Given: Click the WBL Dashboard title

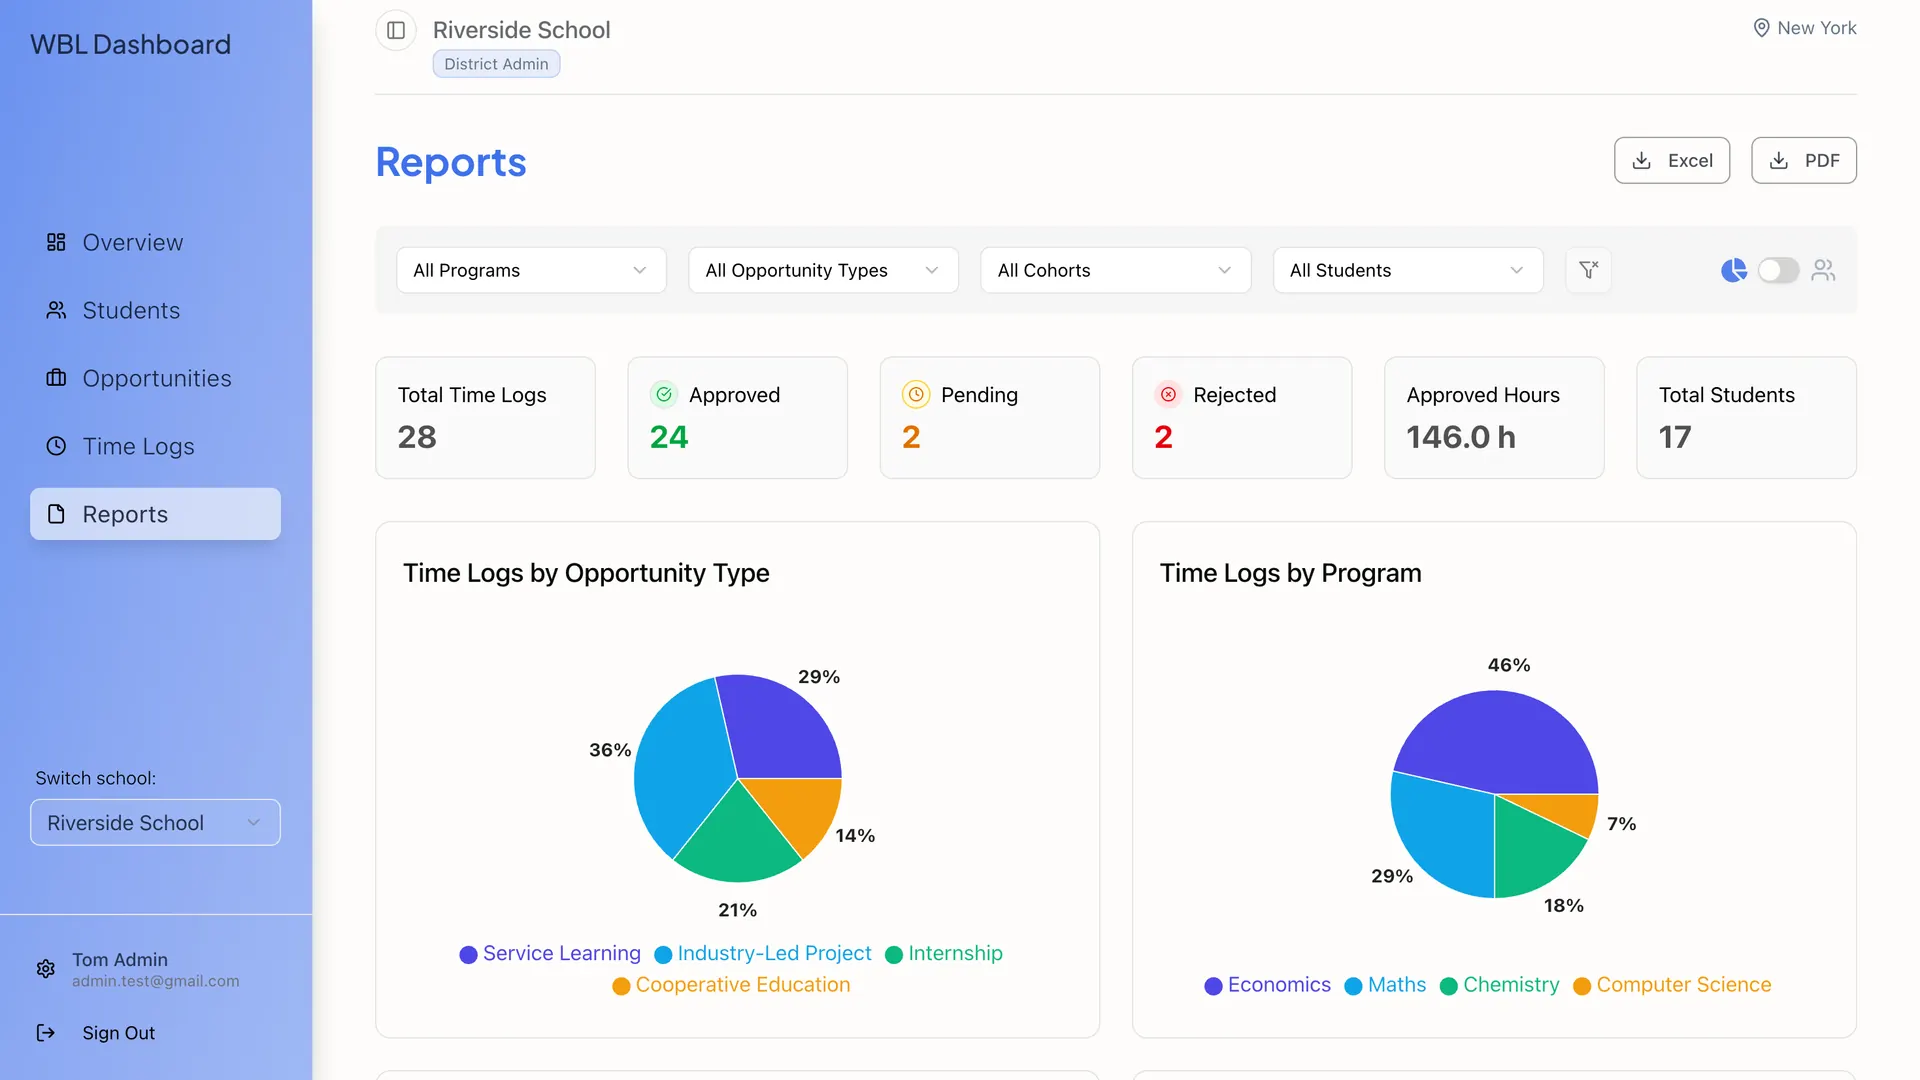Looking at the screenshot, I should pyautogui.click(x=130, y=44).
